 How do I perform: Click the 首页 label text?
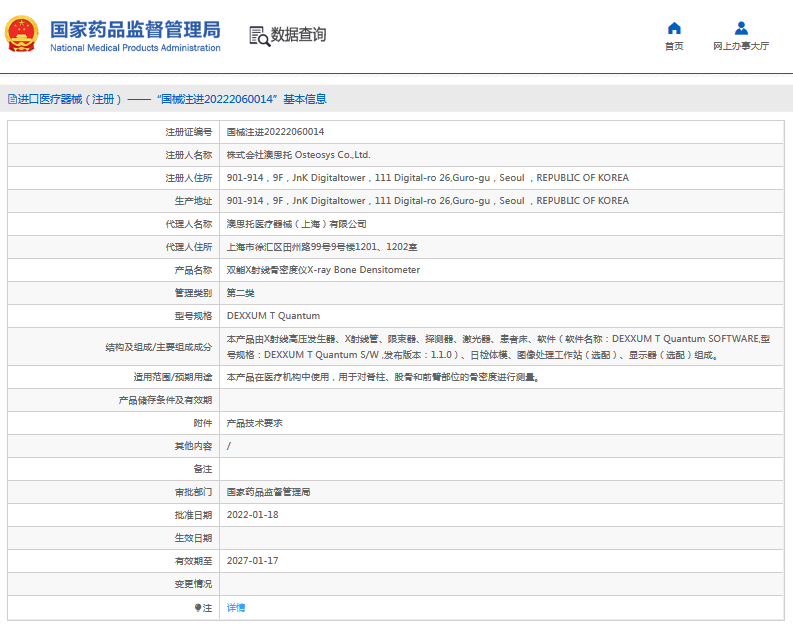(x=674, y=46)
